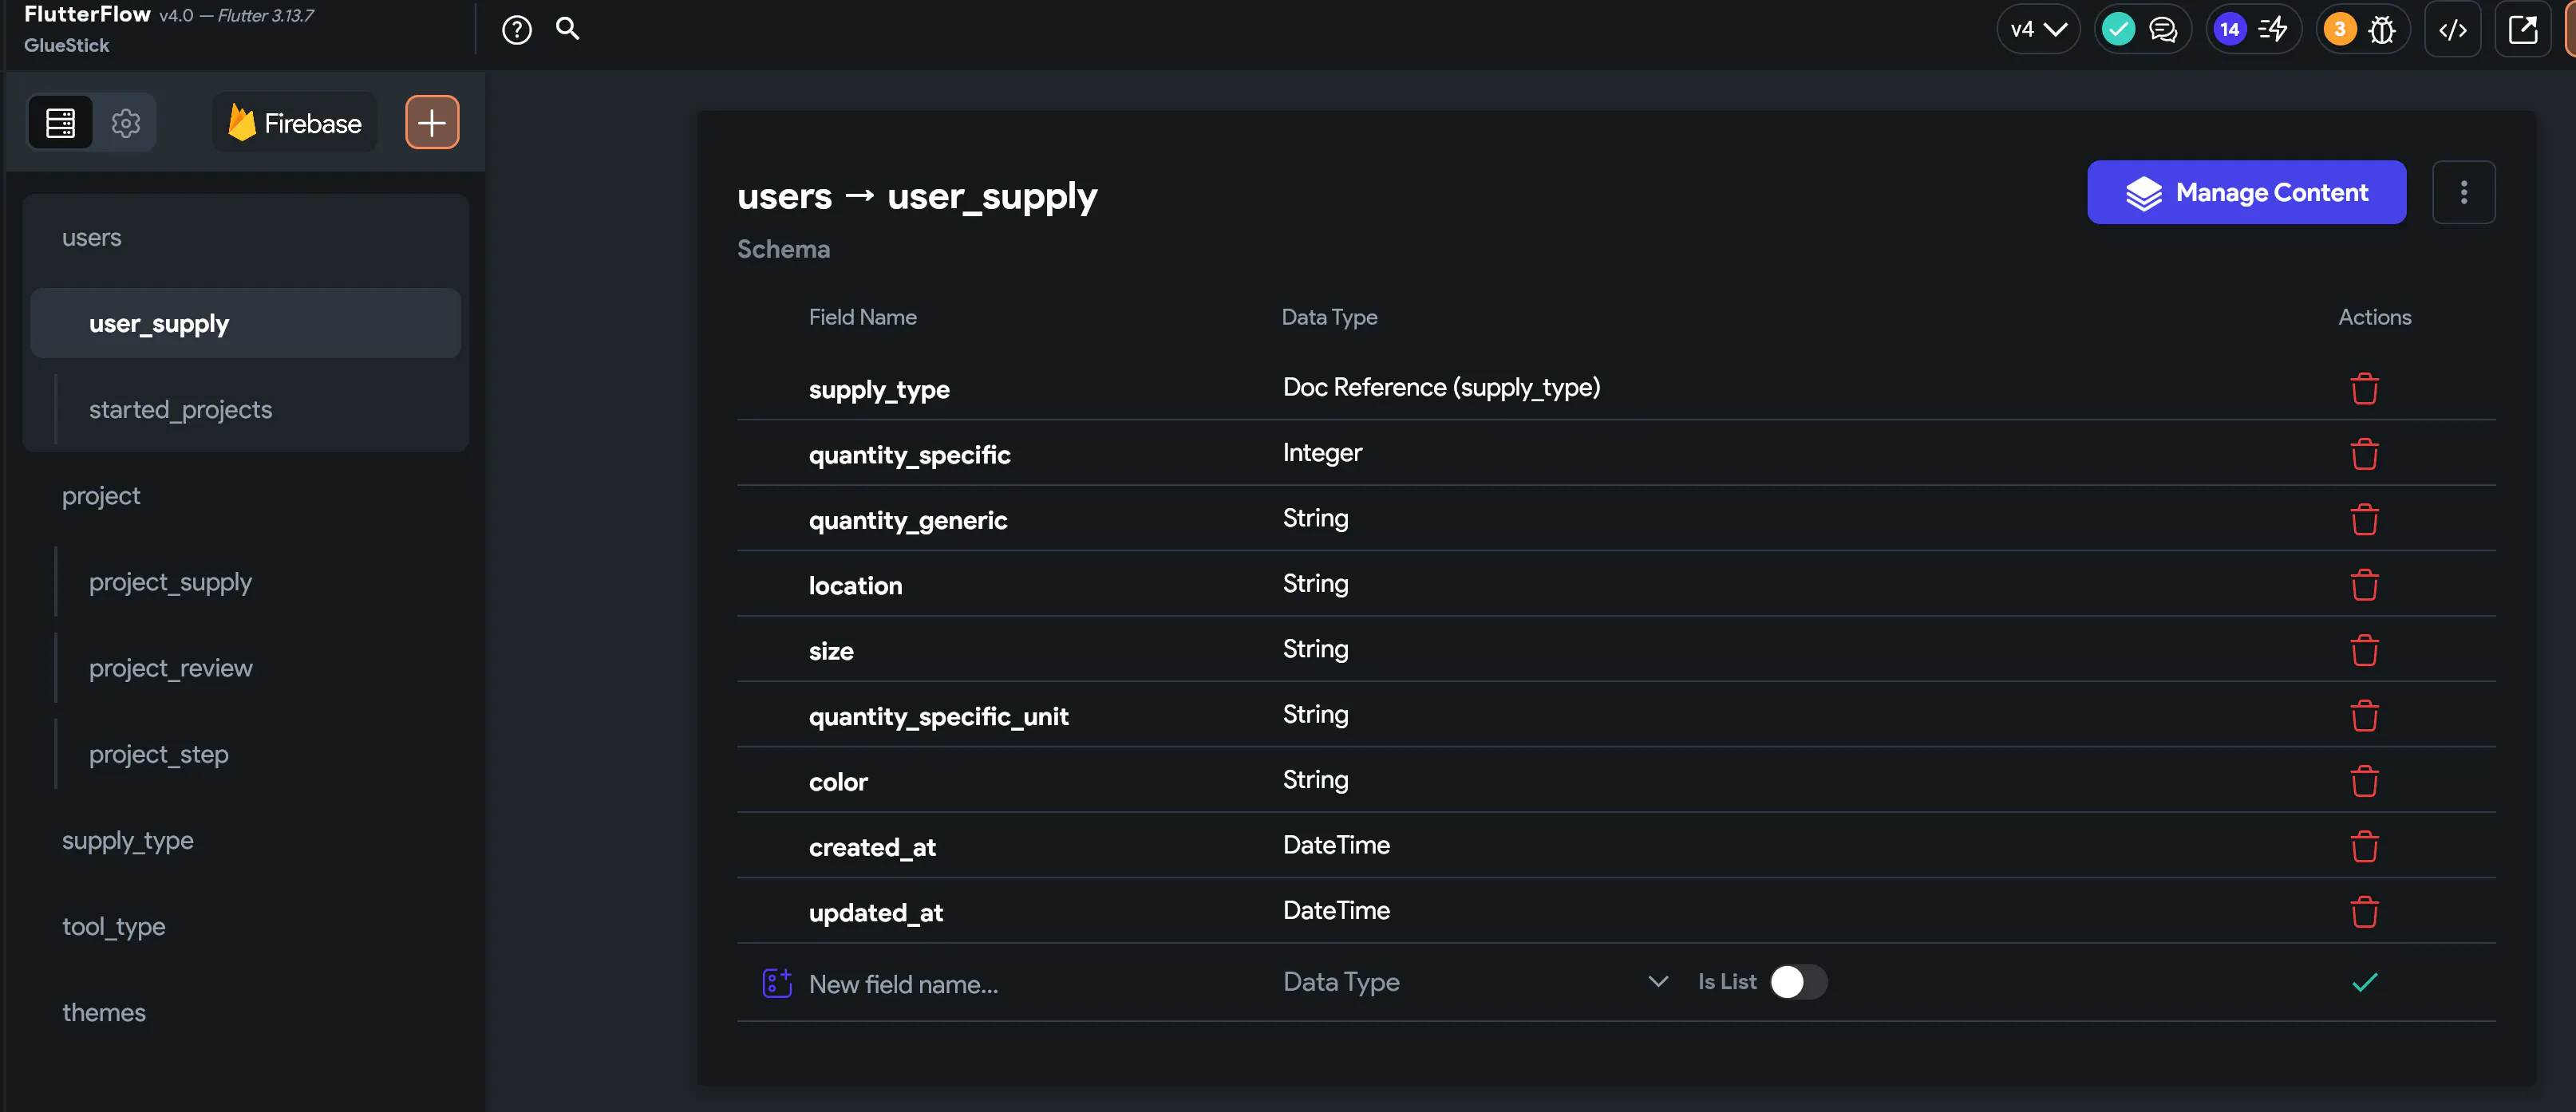Select the database collections view icon
The height and width of the screenshot is (1112, 2576).
coord(60,123)
